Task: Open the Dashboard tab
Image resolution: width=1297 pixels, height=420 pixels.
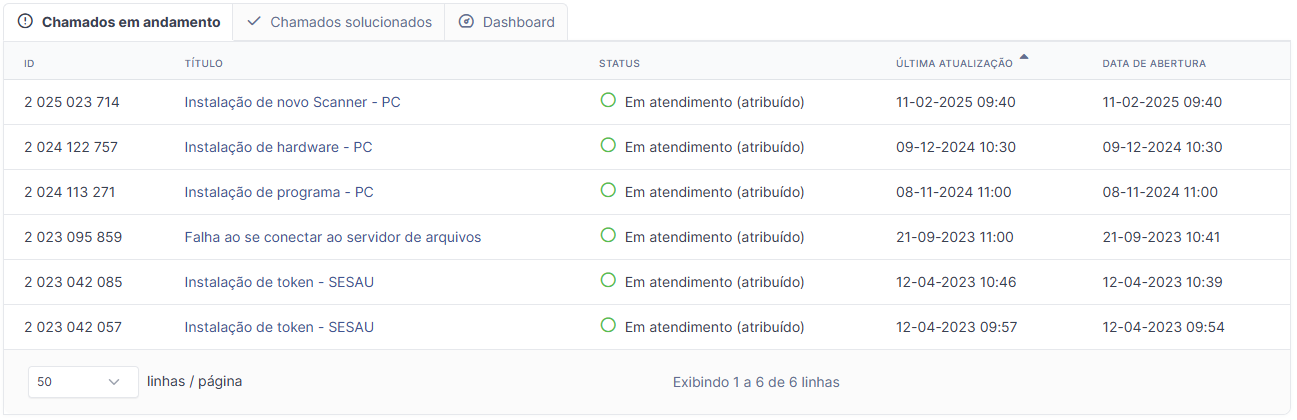Action: [506, 22]
